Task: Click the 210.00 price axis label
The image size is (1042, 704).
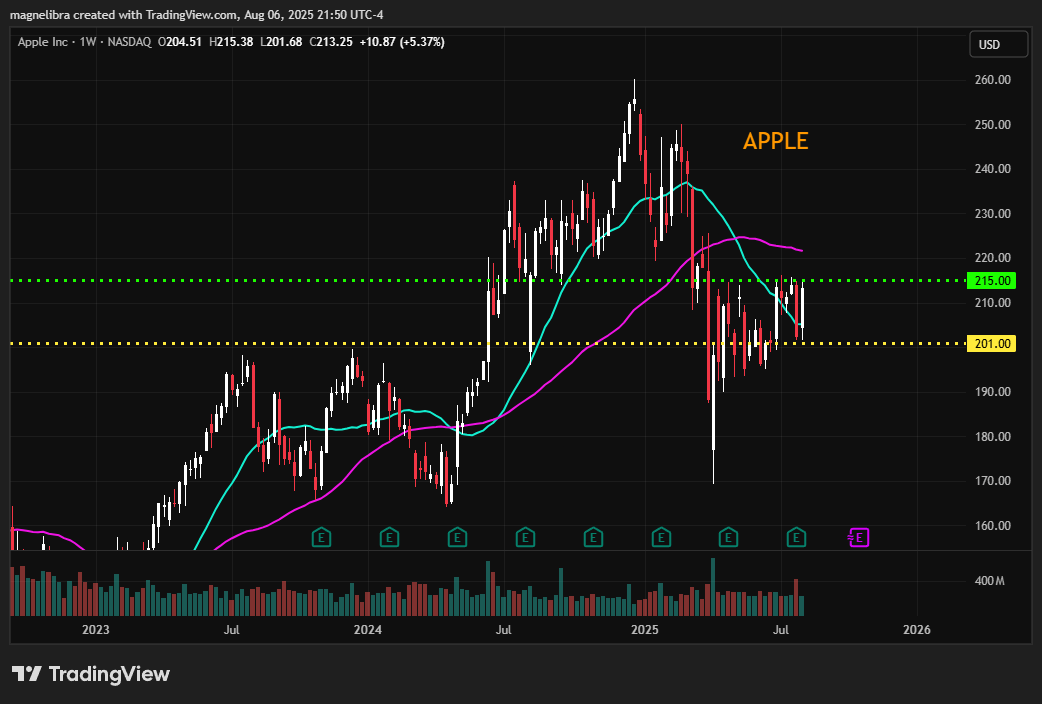Action: (993, 302)
